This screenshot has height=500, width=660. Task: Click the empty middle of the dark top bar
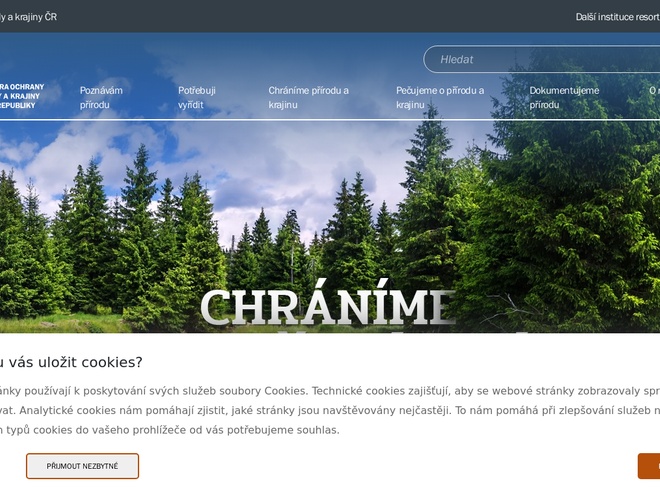point(300,17)
